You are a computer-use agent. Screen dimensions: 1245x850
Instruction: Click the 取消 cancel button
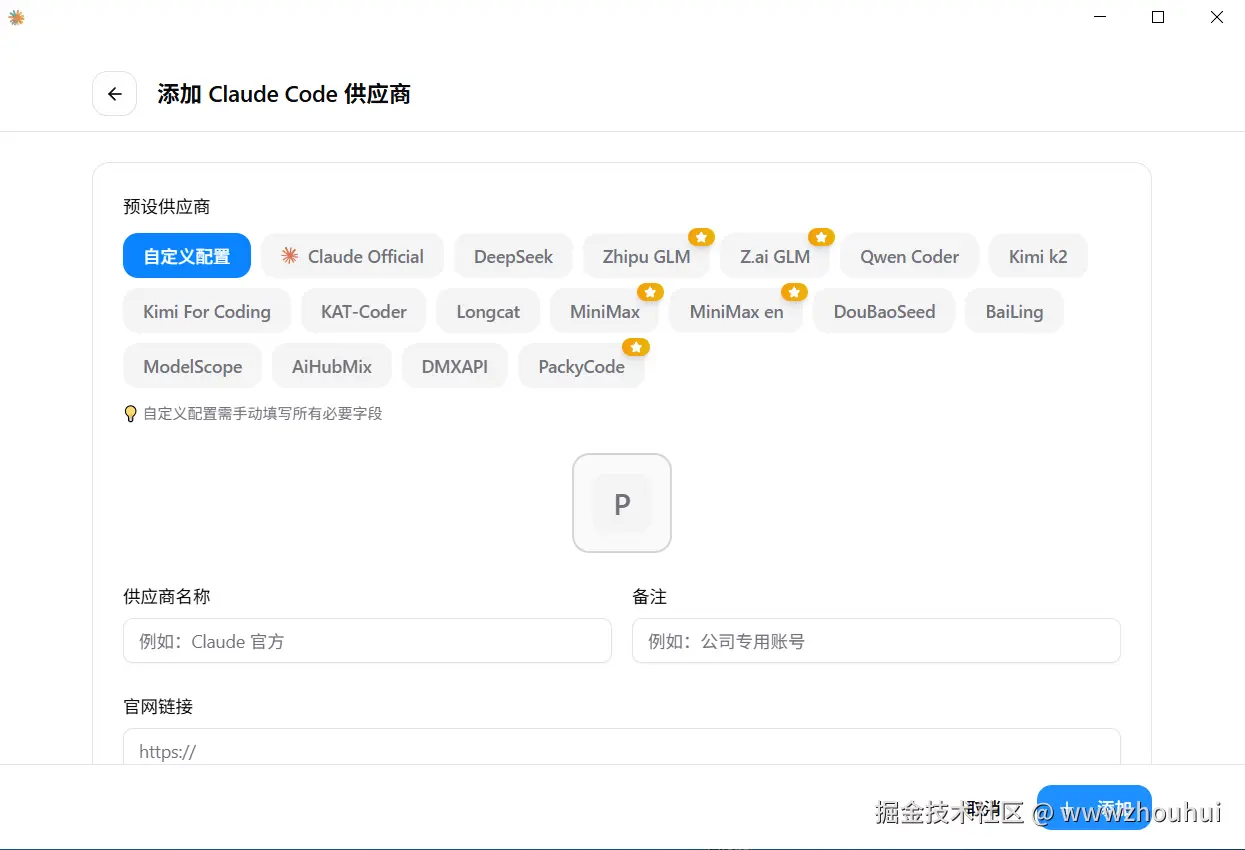(x=984, y=808)
